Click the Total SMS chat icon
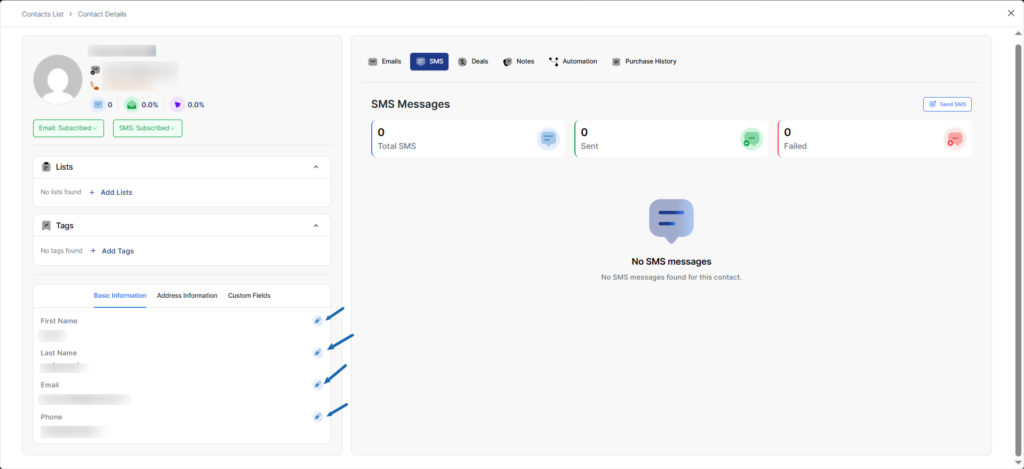This screenshot has width=1024, height=469. [547, 139]
